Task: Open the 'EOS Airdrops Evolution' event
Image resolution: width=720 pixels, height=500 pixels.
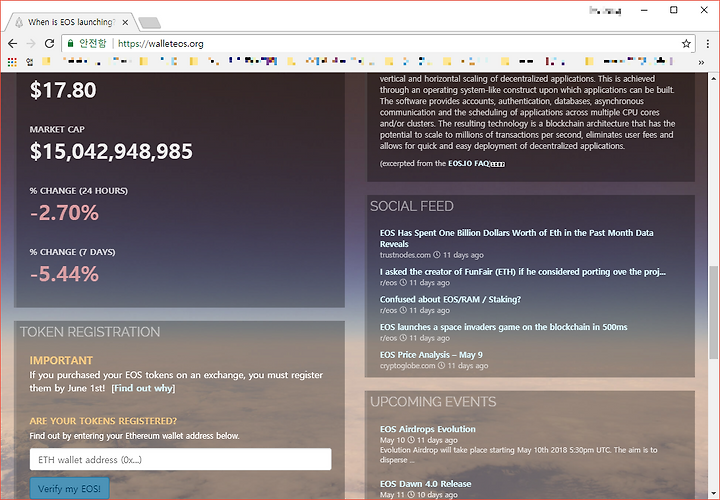Action: [x=428, y=429]
